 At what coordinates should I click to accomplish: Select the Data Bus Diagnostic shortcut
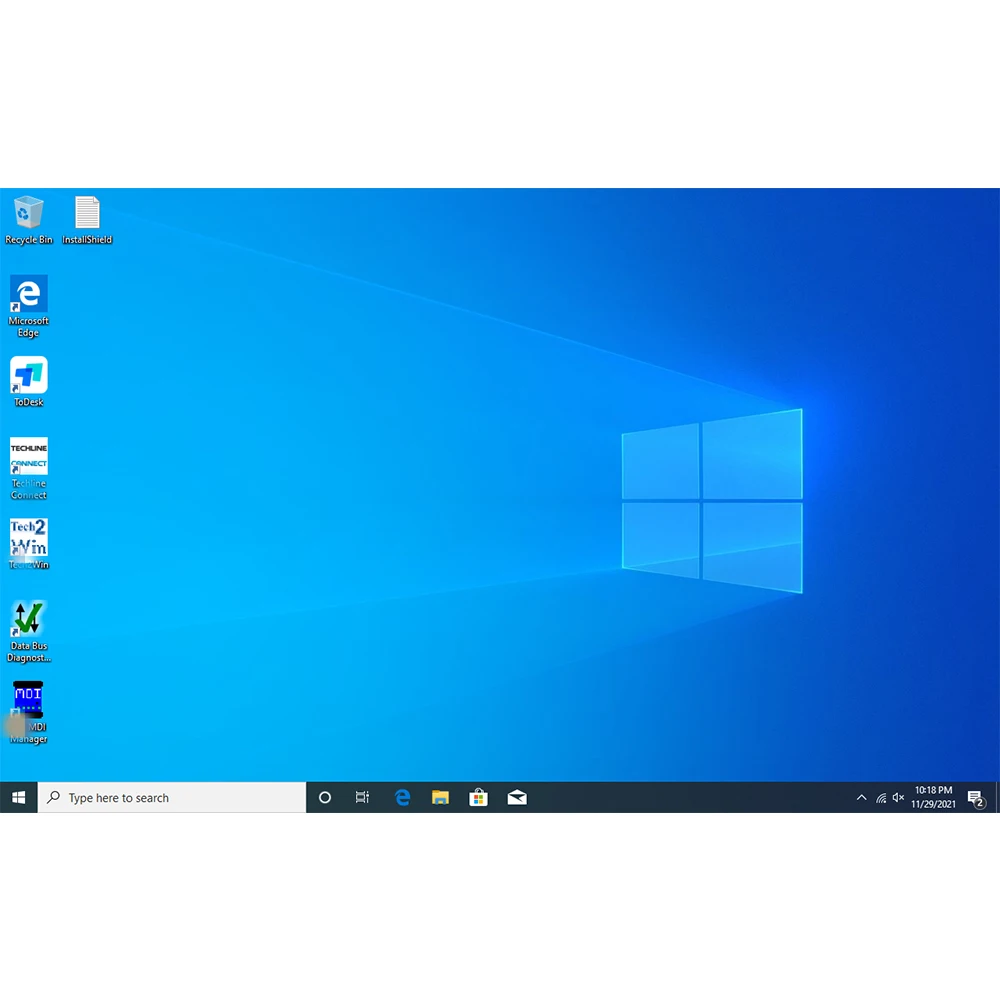point(28,631)
